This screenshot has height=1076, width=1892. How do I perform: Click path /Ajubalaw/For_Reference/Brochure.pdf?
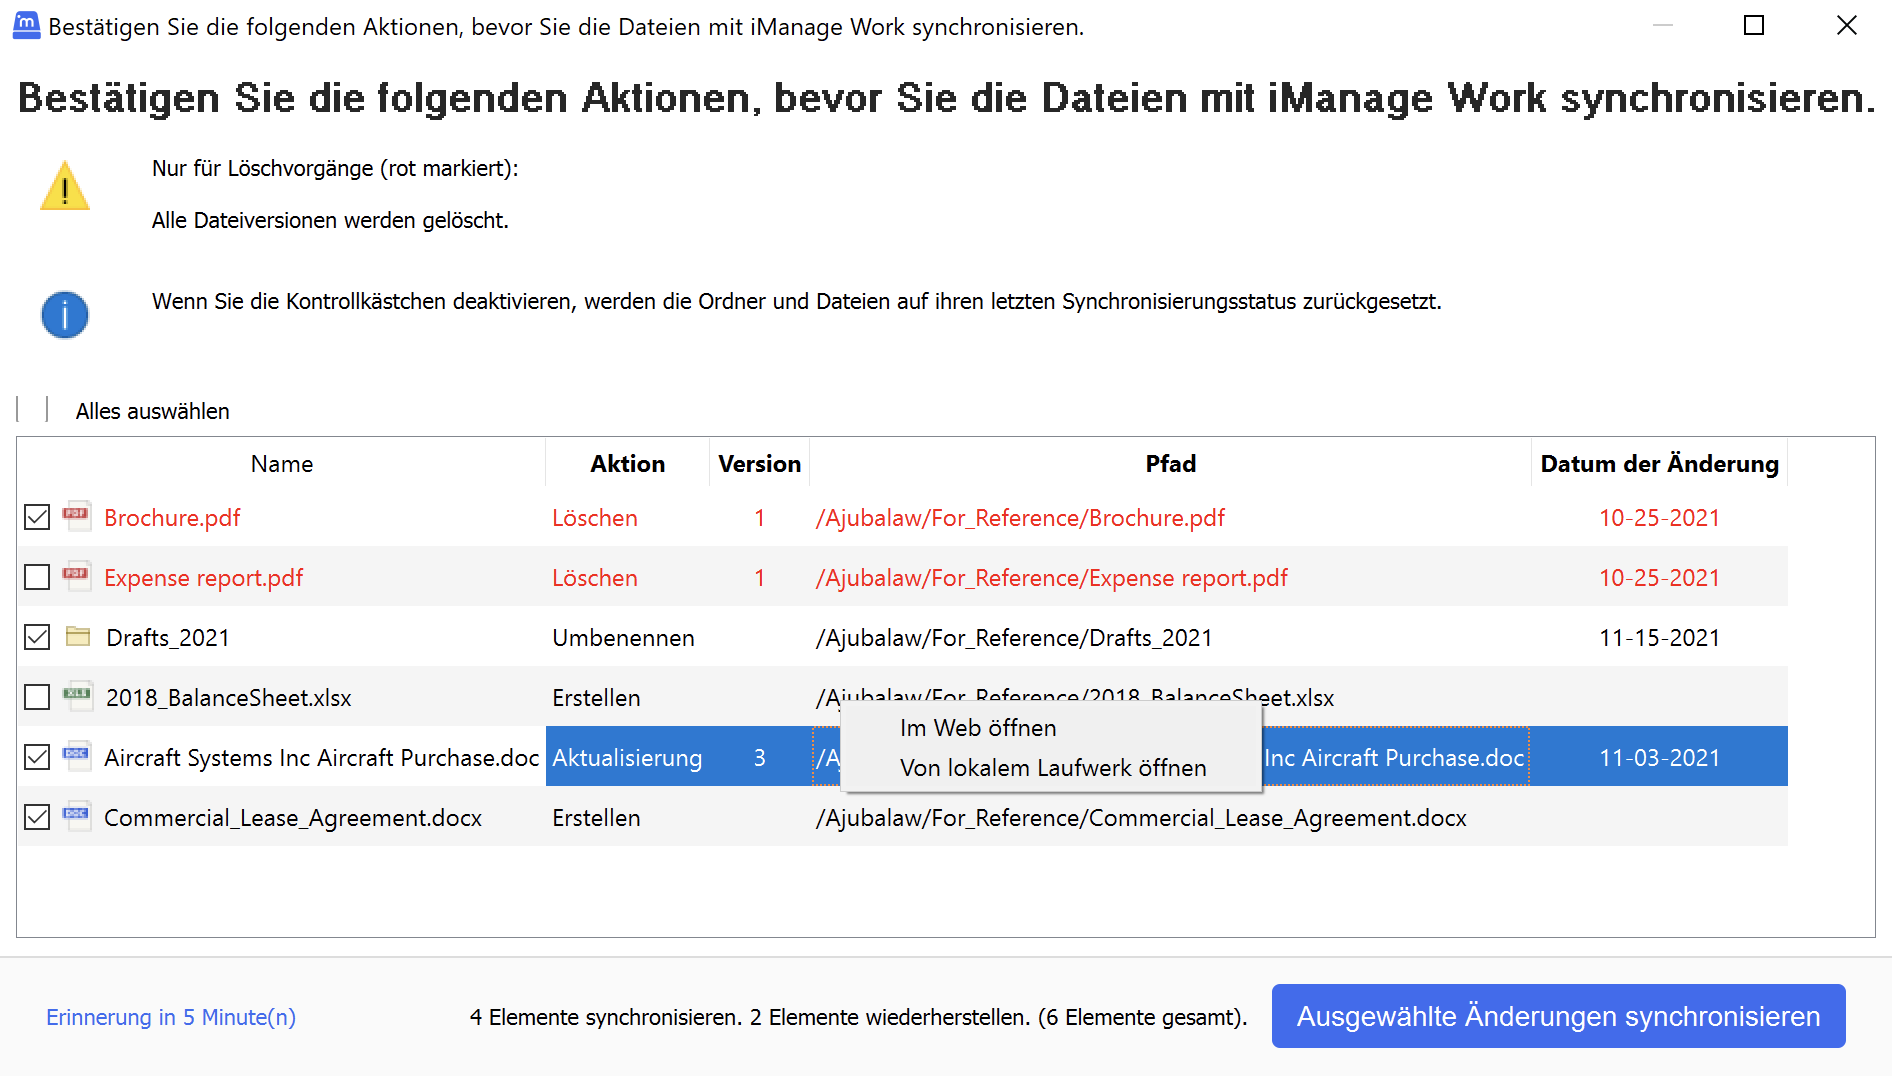(x=1020, y=518)
